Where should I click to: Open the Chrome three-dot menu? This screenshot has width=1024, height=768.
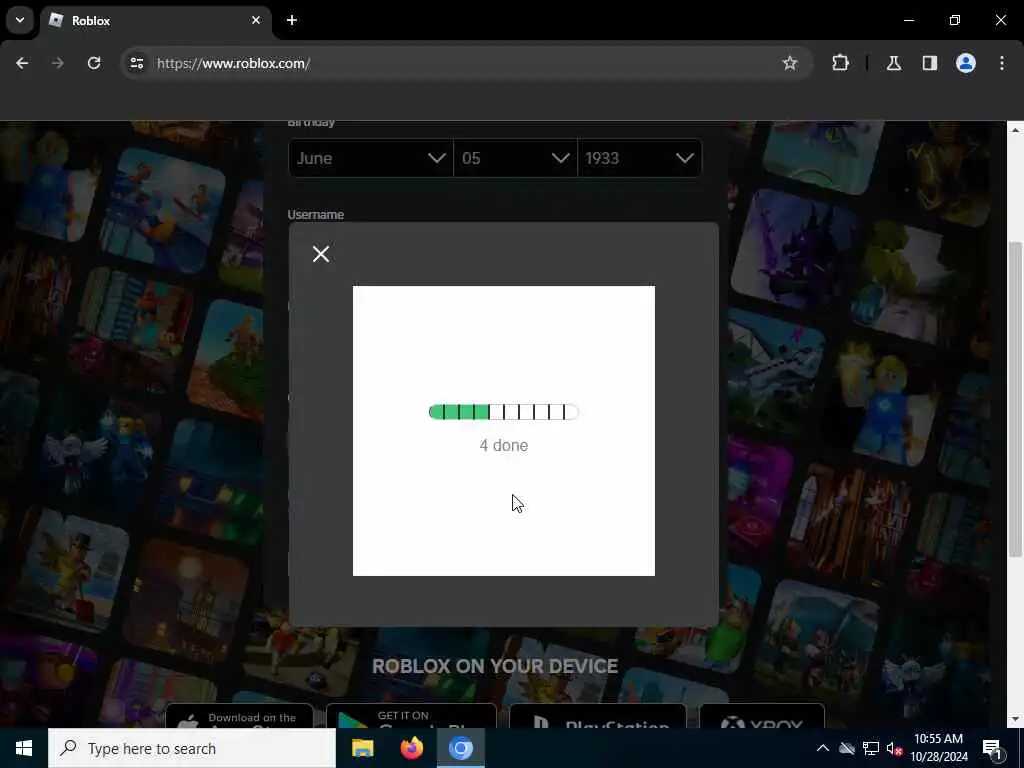1002,63
